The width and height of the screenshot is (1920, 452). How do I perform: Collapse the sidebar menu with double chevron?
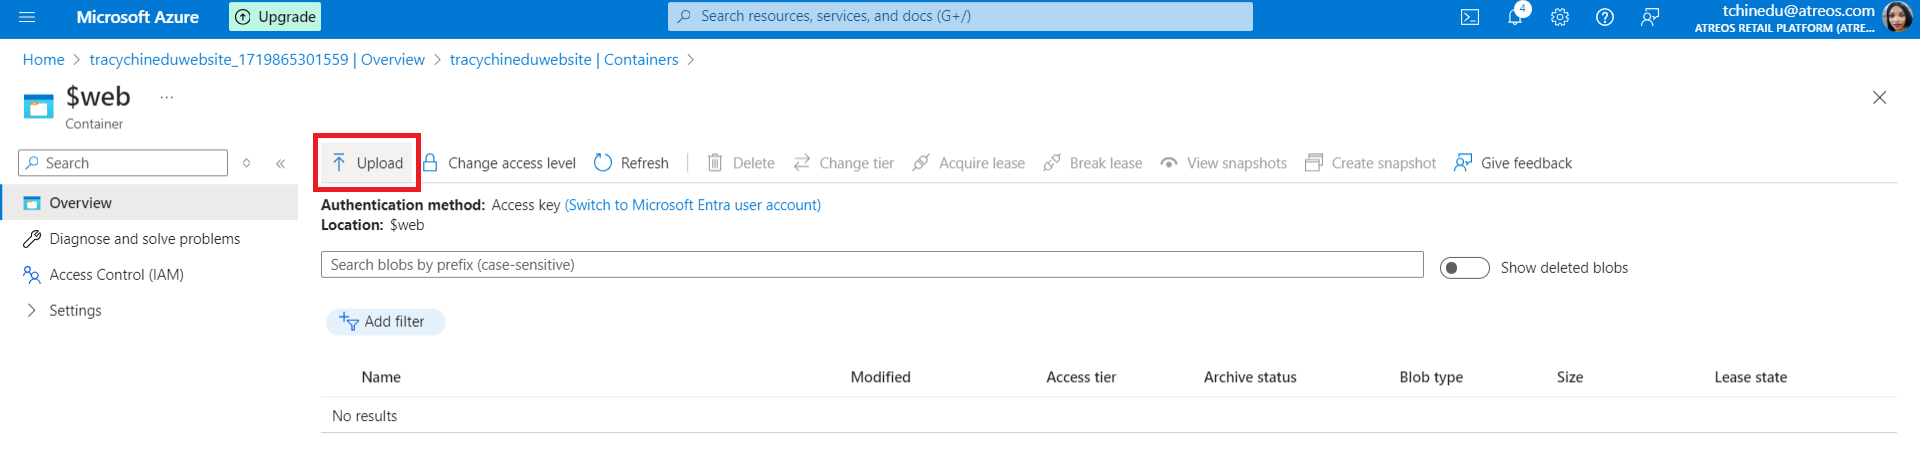tap(281, 163)
